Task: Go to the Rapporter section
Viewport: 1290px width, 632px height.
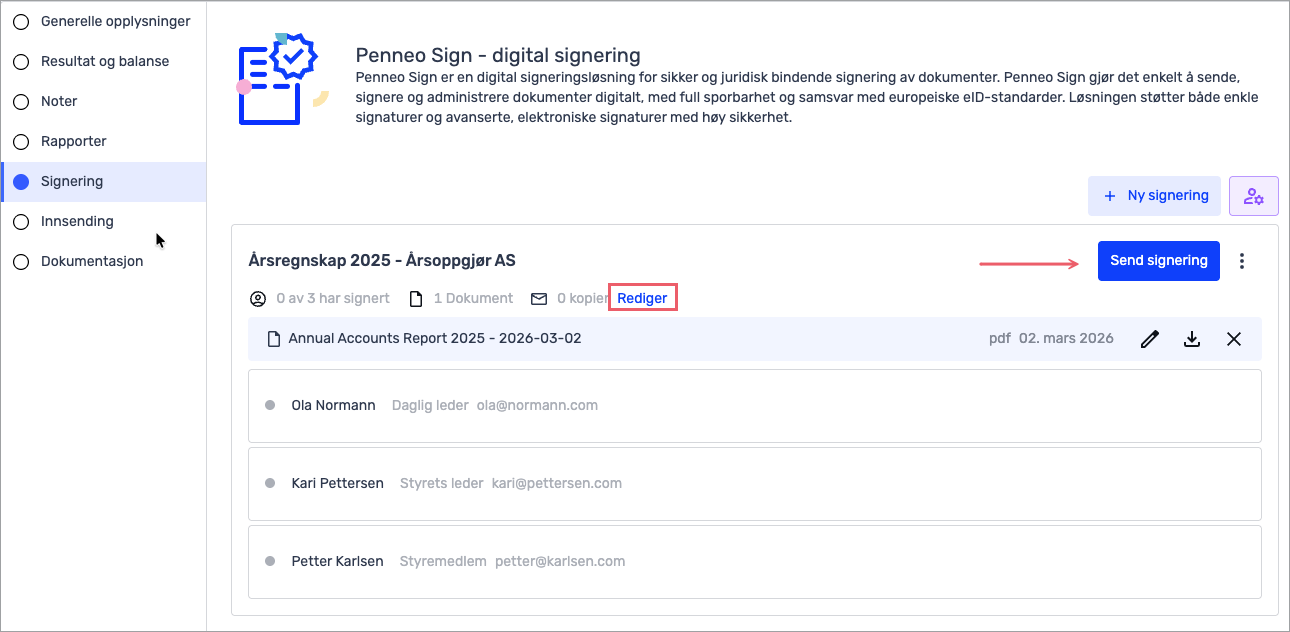Action: (x=73, y=141)
